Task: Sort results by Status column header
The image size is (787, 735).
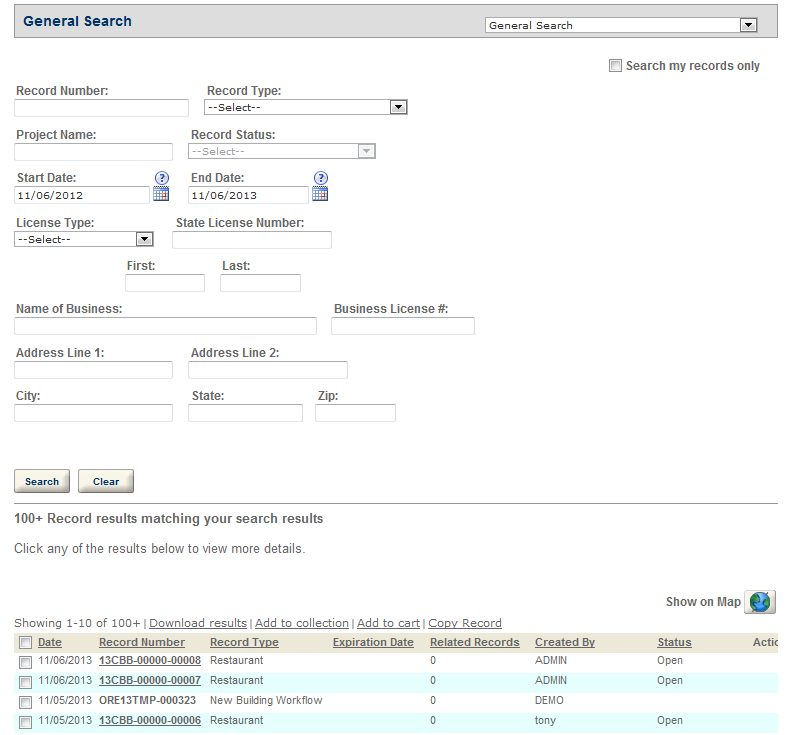Action: (674, 642)
